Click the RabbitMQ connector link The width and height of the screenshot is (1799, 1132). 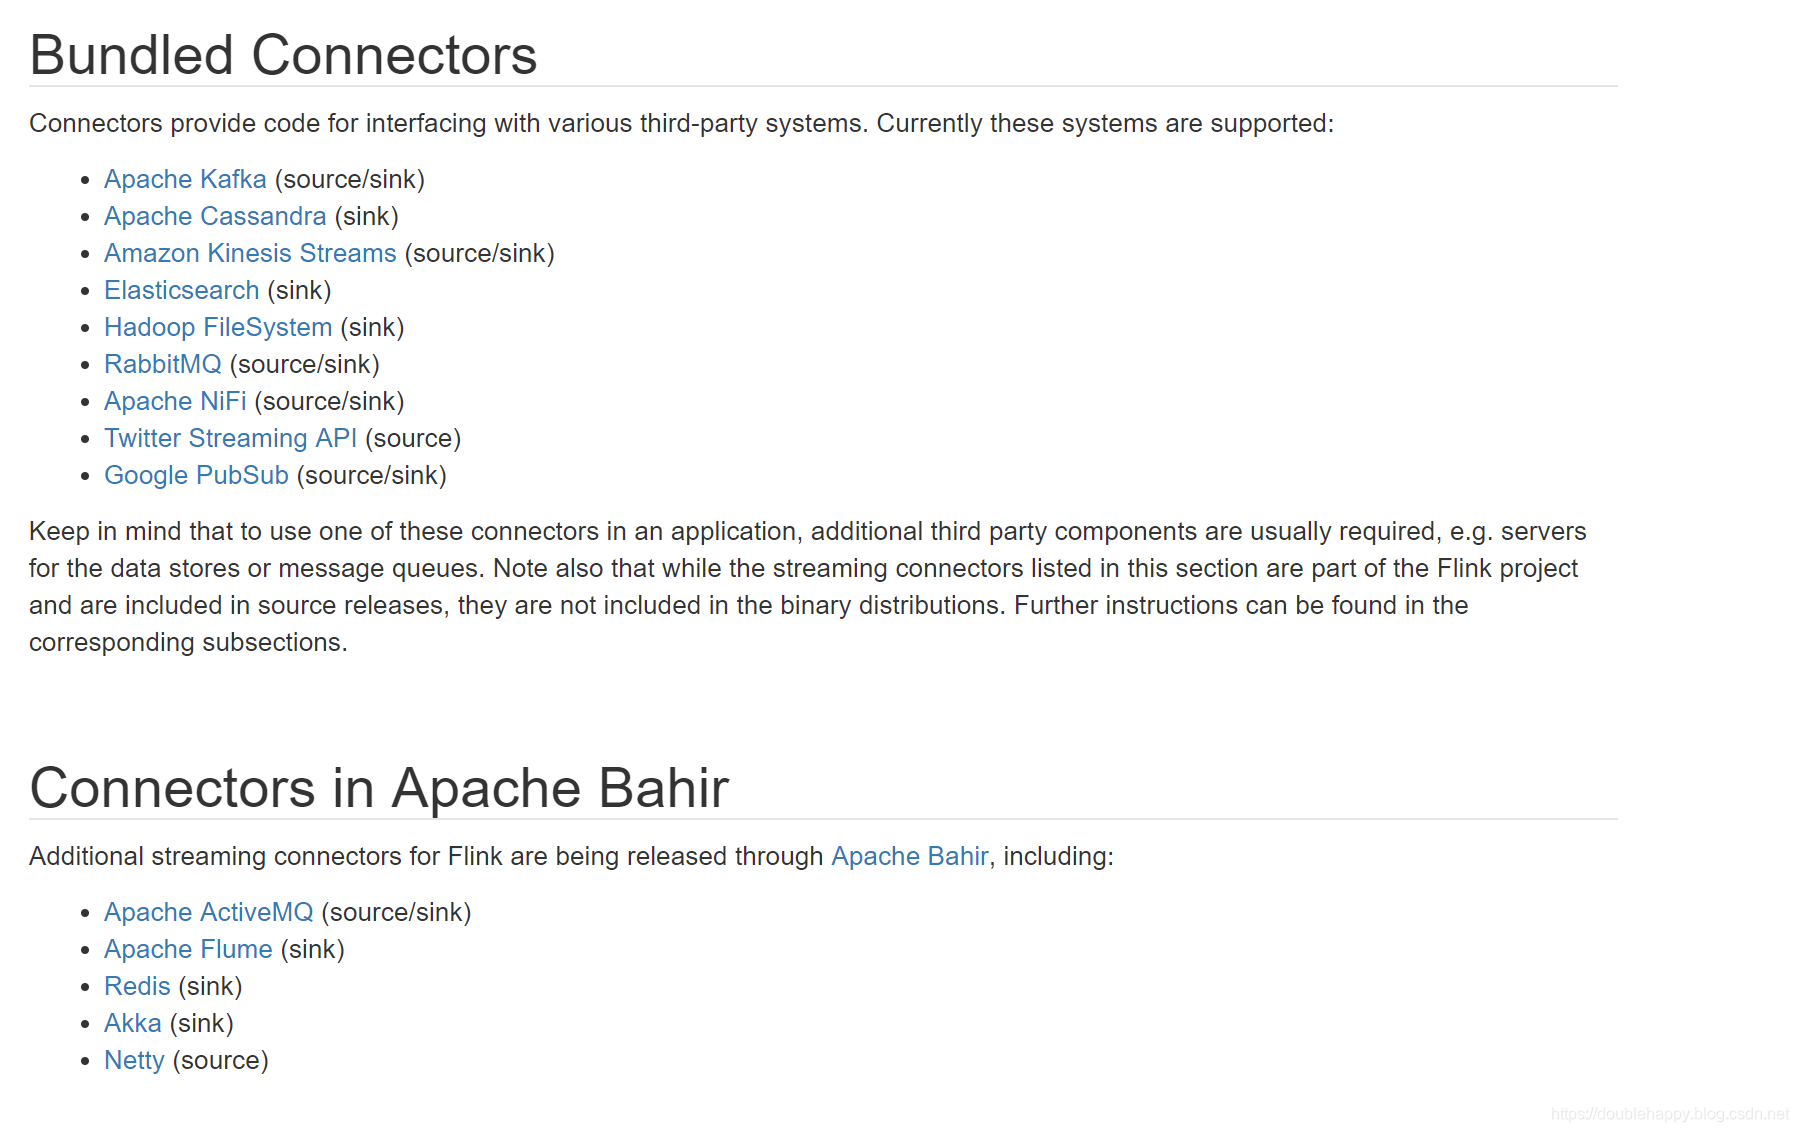point(162,364)
